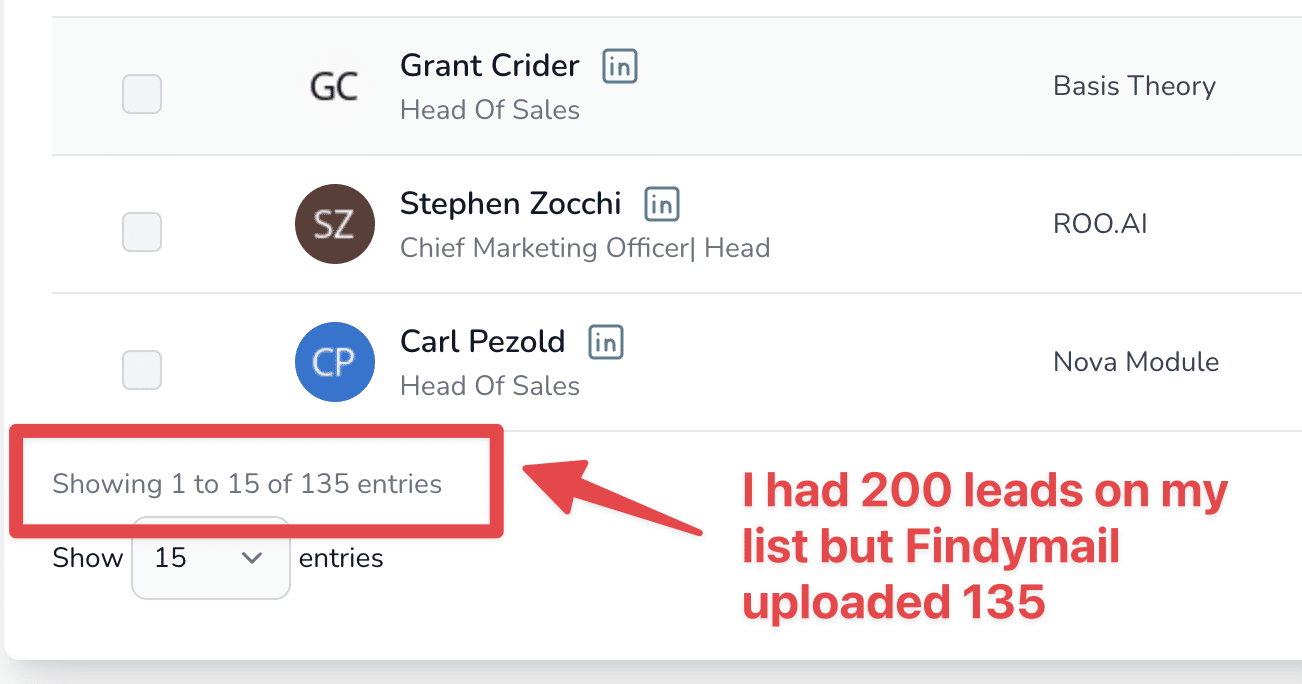This screenshot has width=1302, height=684.
Task: Select the value 15 in the combo box
Action: tap(172, 558)
